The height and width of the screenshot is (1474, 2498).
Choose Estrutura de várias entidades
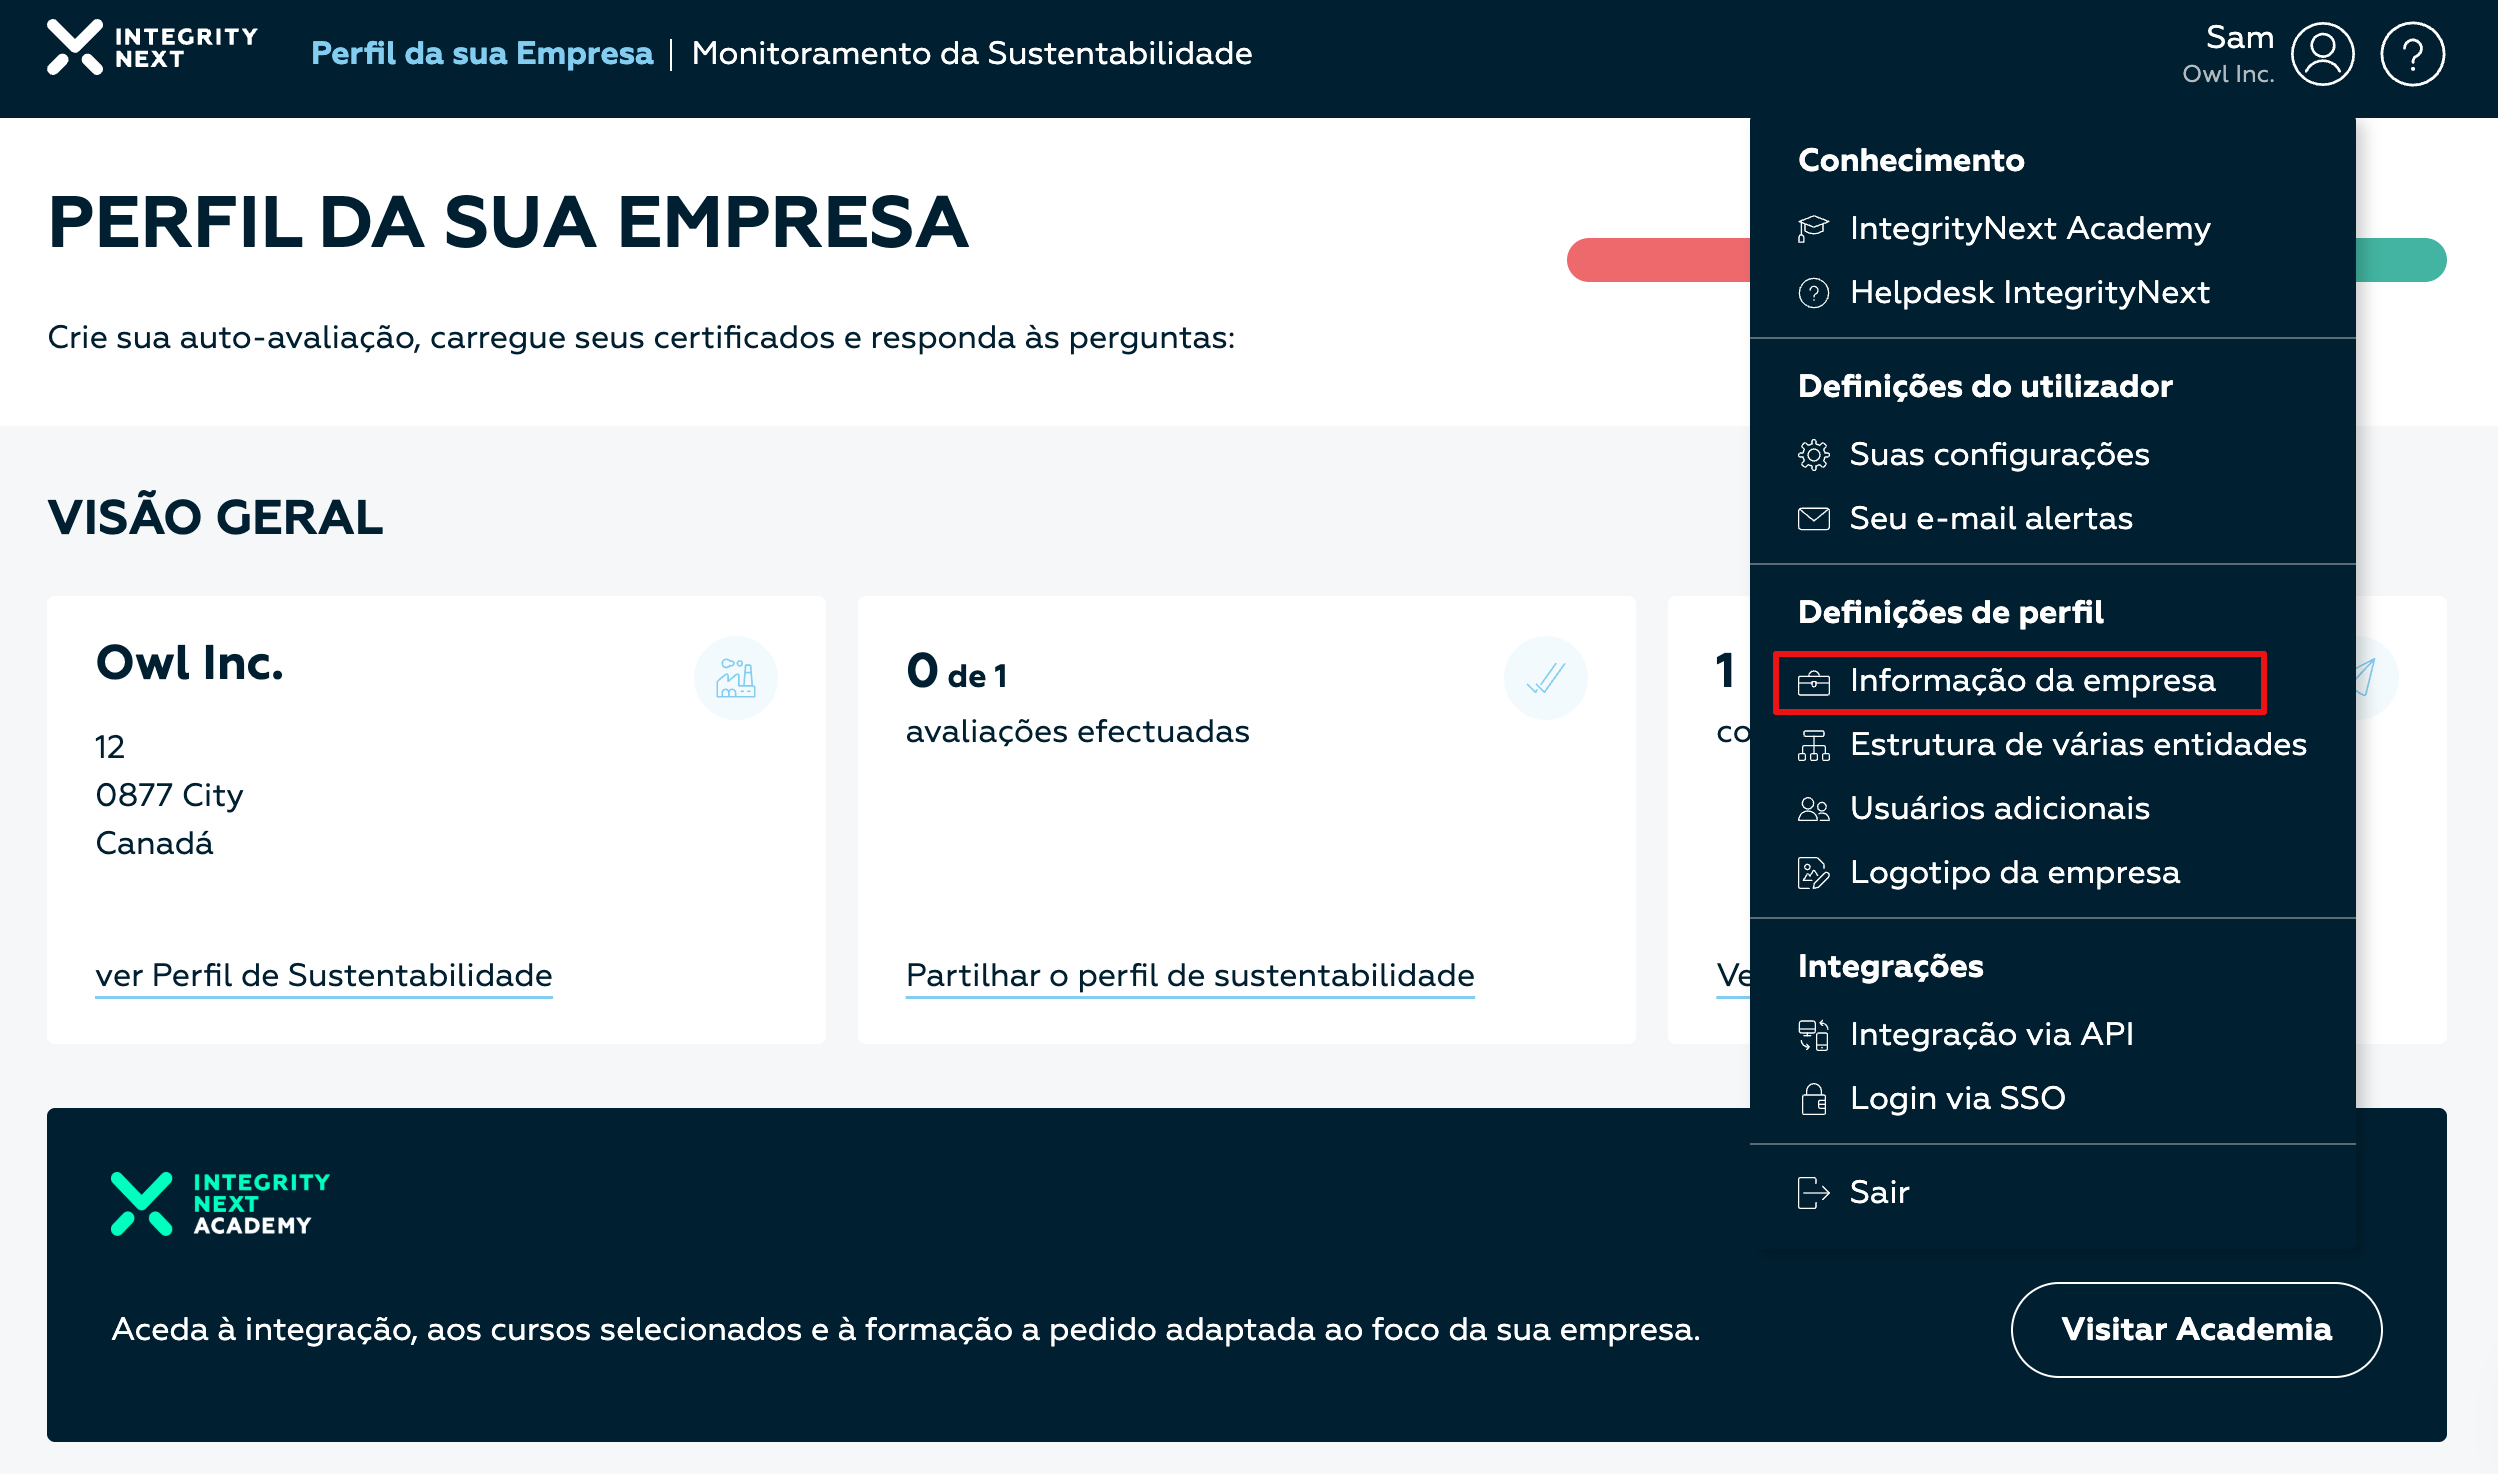2077,745
